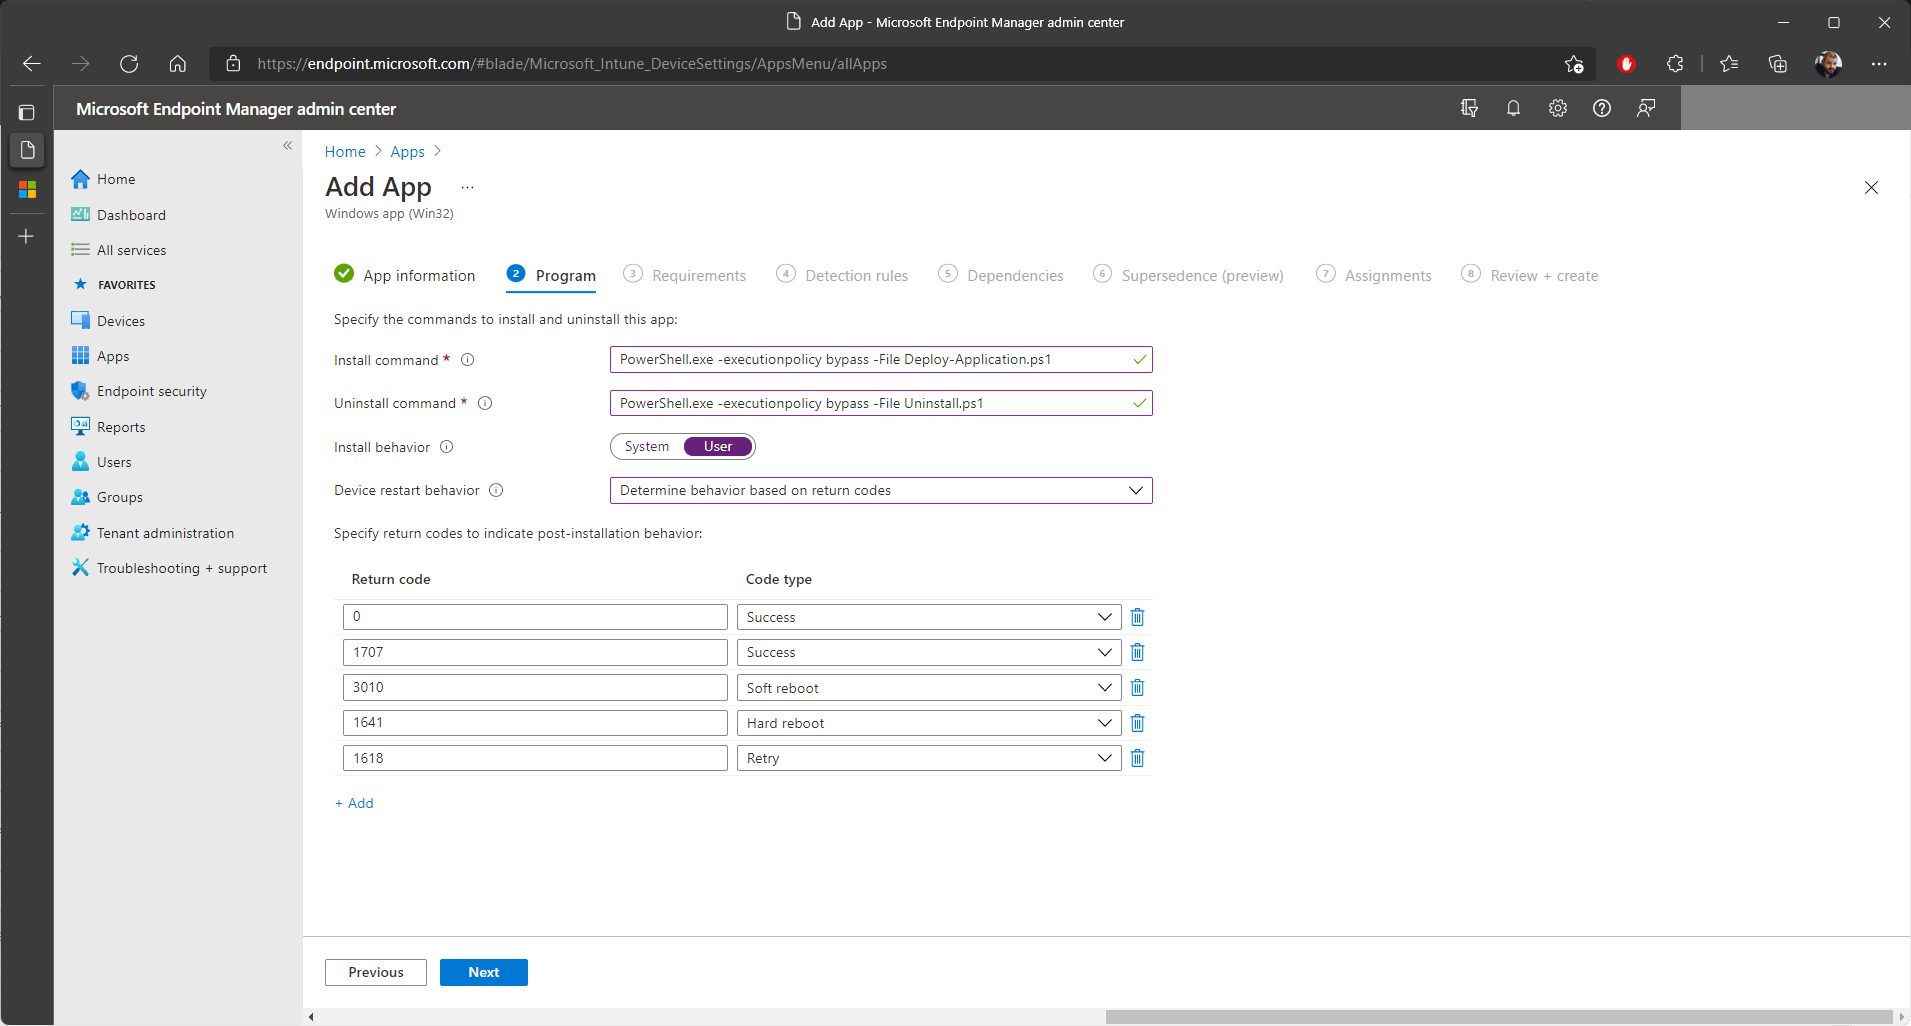
Task: Open the Help question mark icon
Action: tap(1601, 108)
